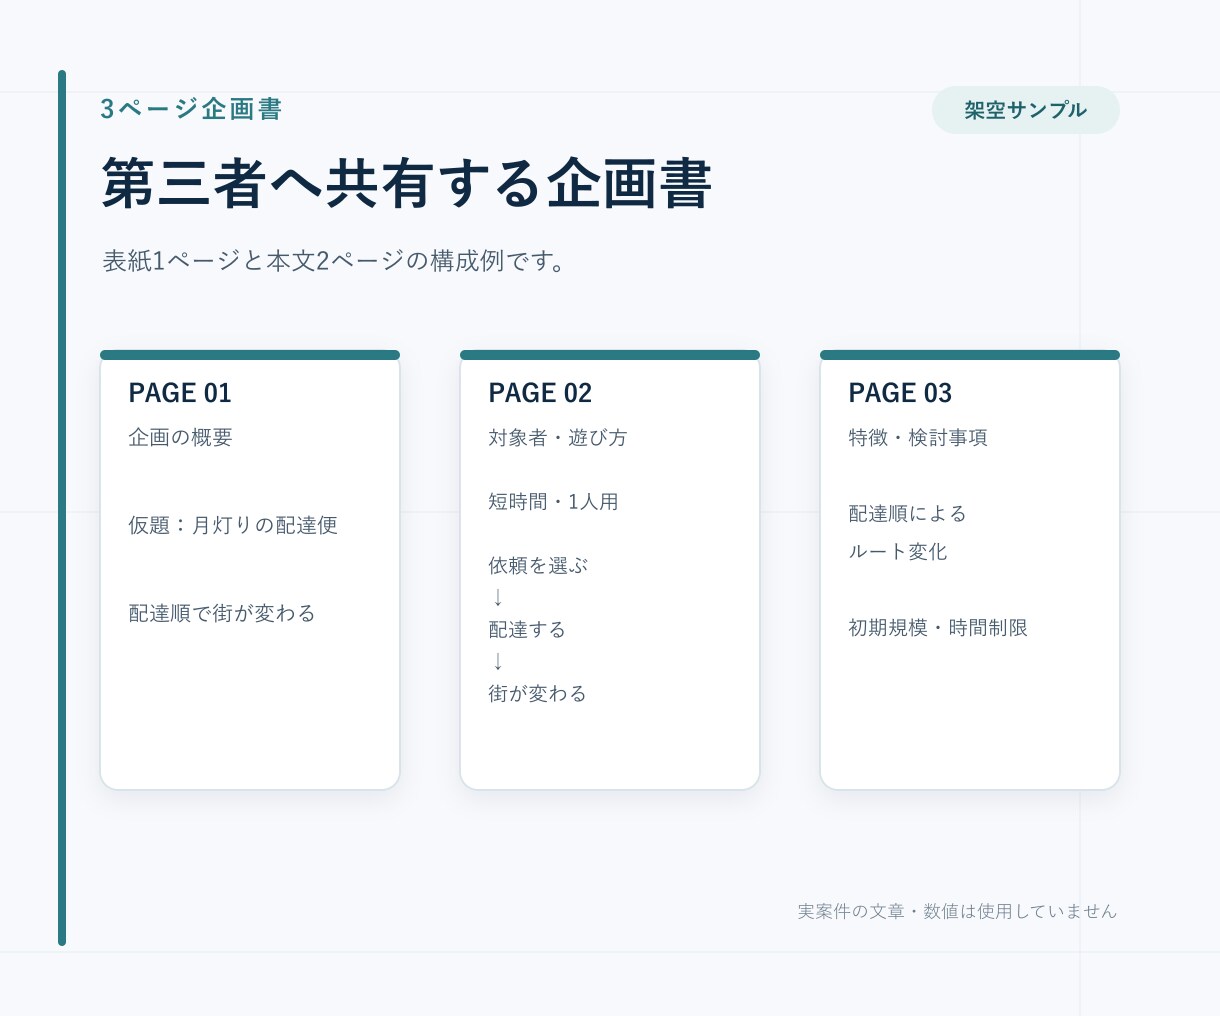1220x1016 pixels.
Task: Click 依頼を選ぶ step text
Action: [x=538, y=566]
